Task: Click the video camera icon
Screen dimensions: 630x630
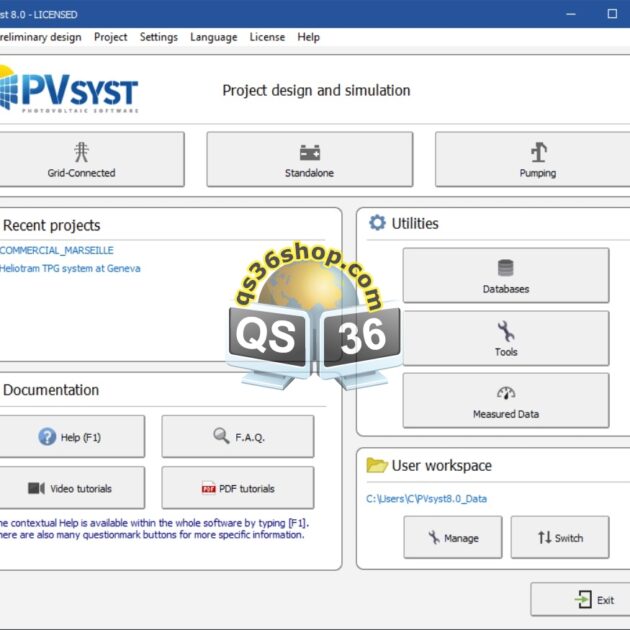Action: click(x=36, y=488)
